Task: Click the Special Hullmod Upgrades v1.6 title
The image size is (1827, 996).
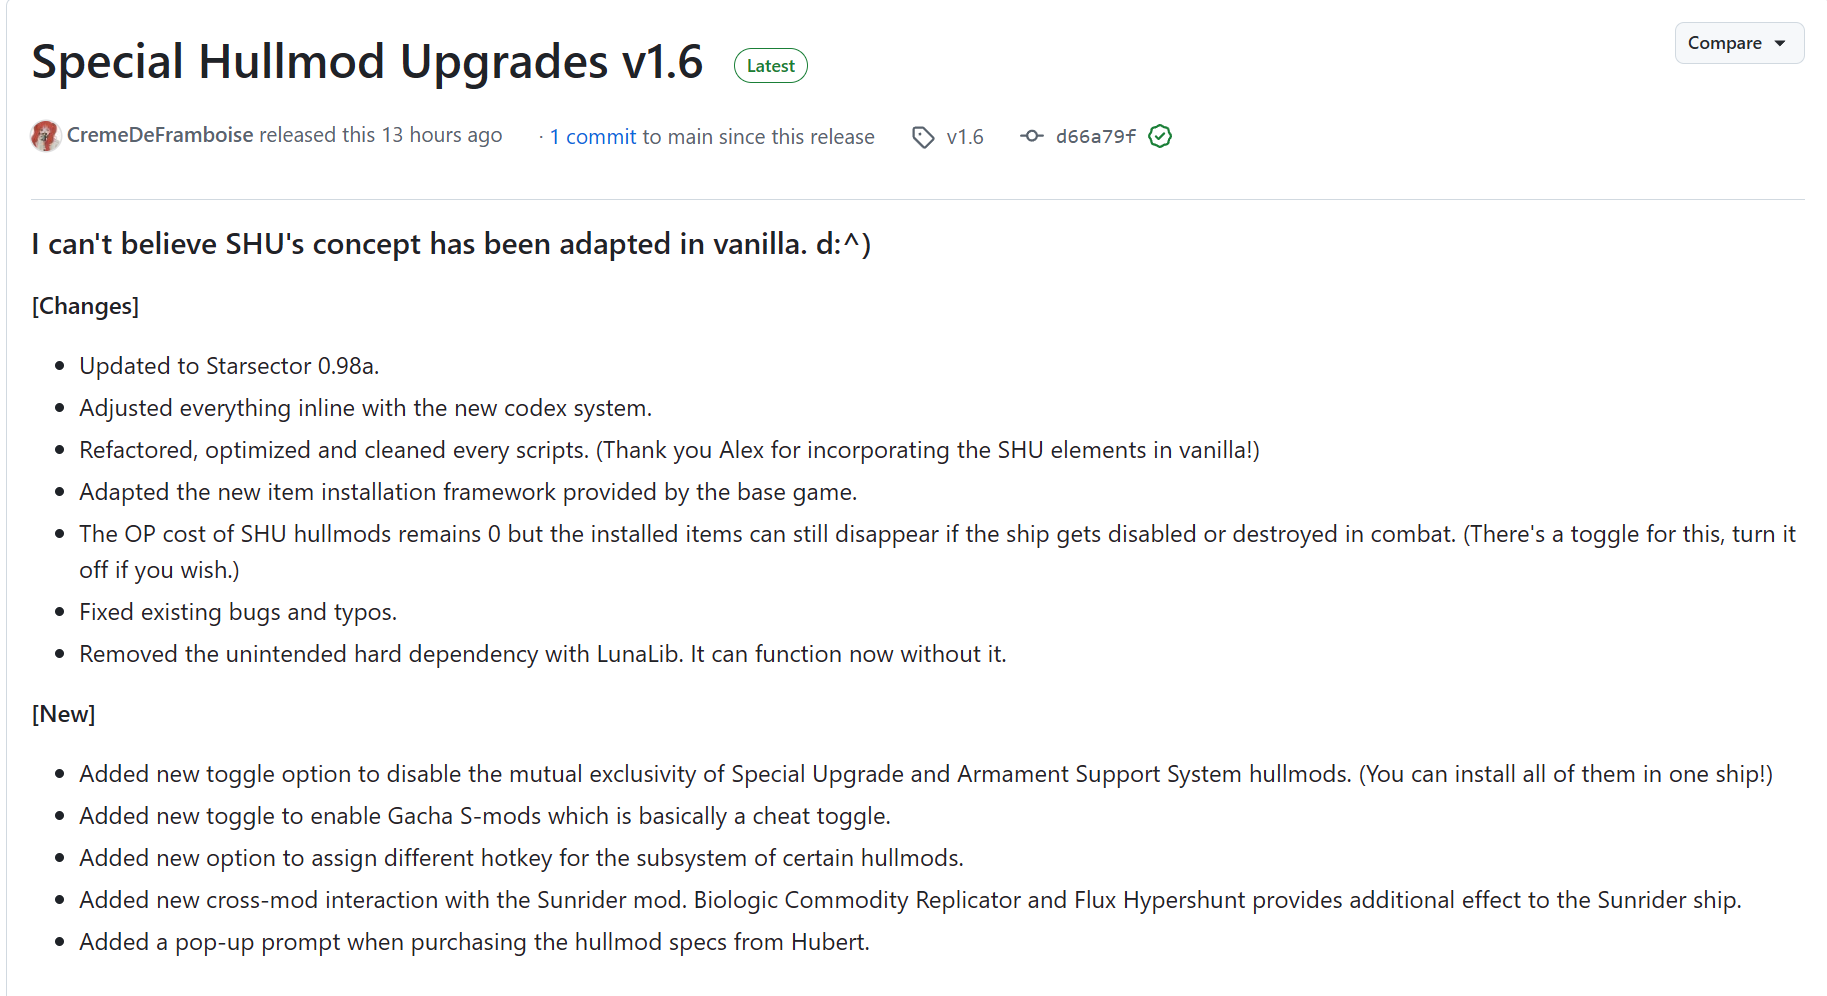Action: point(367,62)
